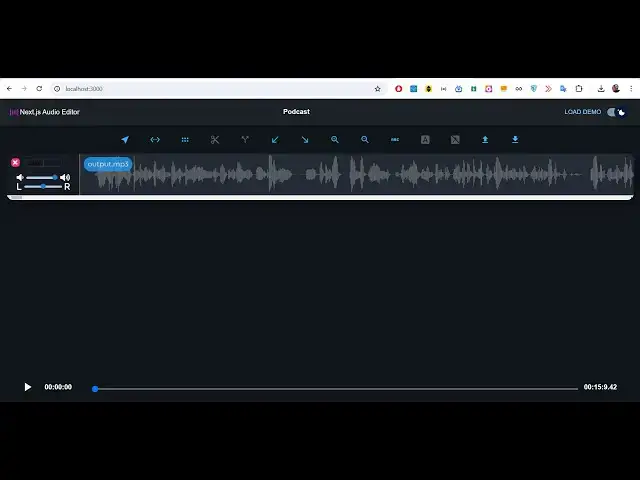This screenshot has height=480, width=640.
Task: Click the boxed letter A icon
Action: click(425, 140)
